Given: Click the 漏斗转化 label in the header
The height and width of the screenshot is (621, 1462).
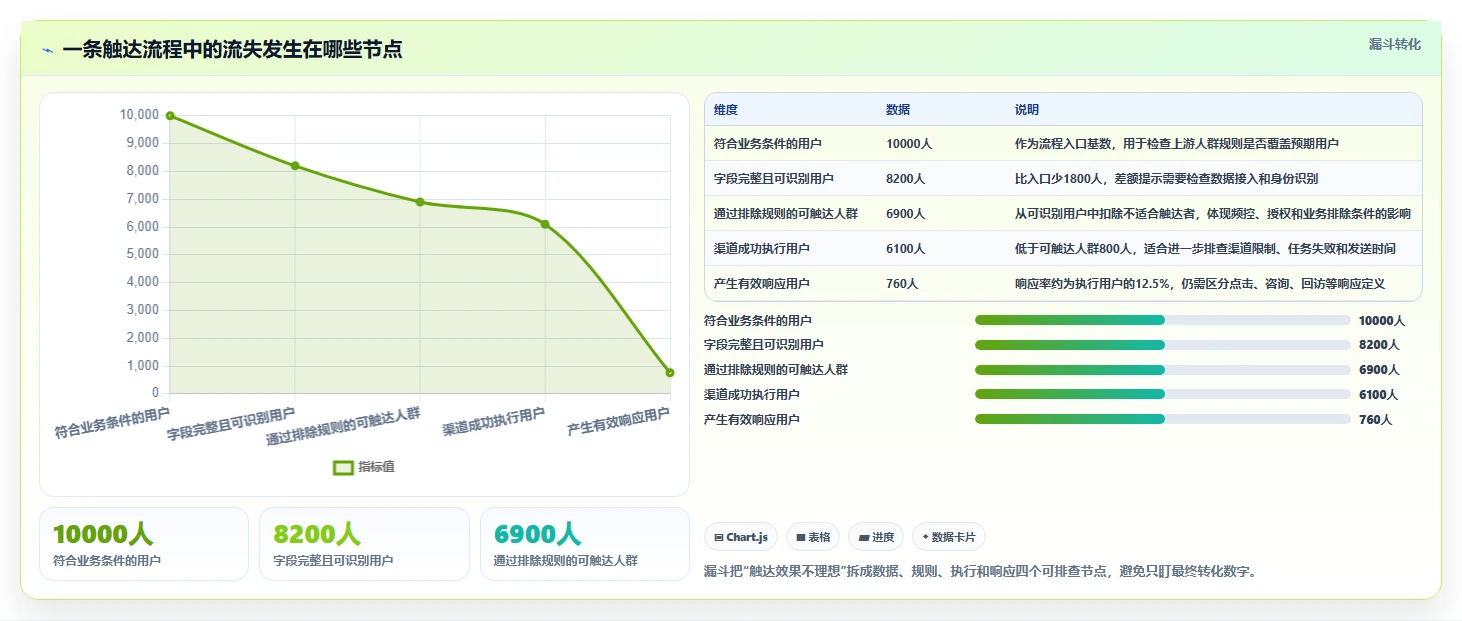Looking at the screenshot, I should pos(1394,44).
